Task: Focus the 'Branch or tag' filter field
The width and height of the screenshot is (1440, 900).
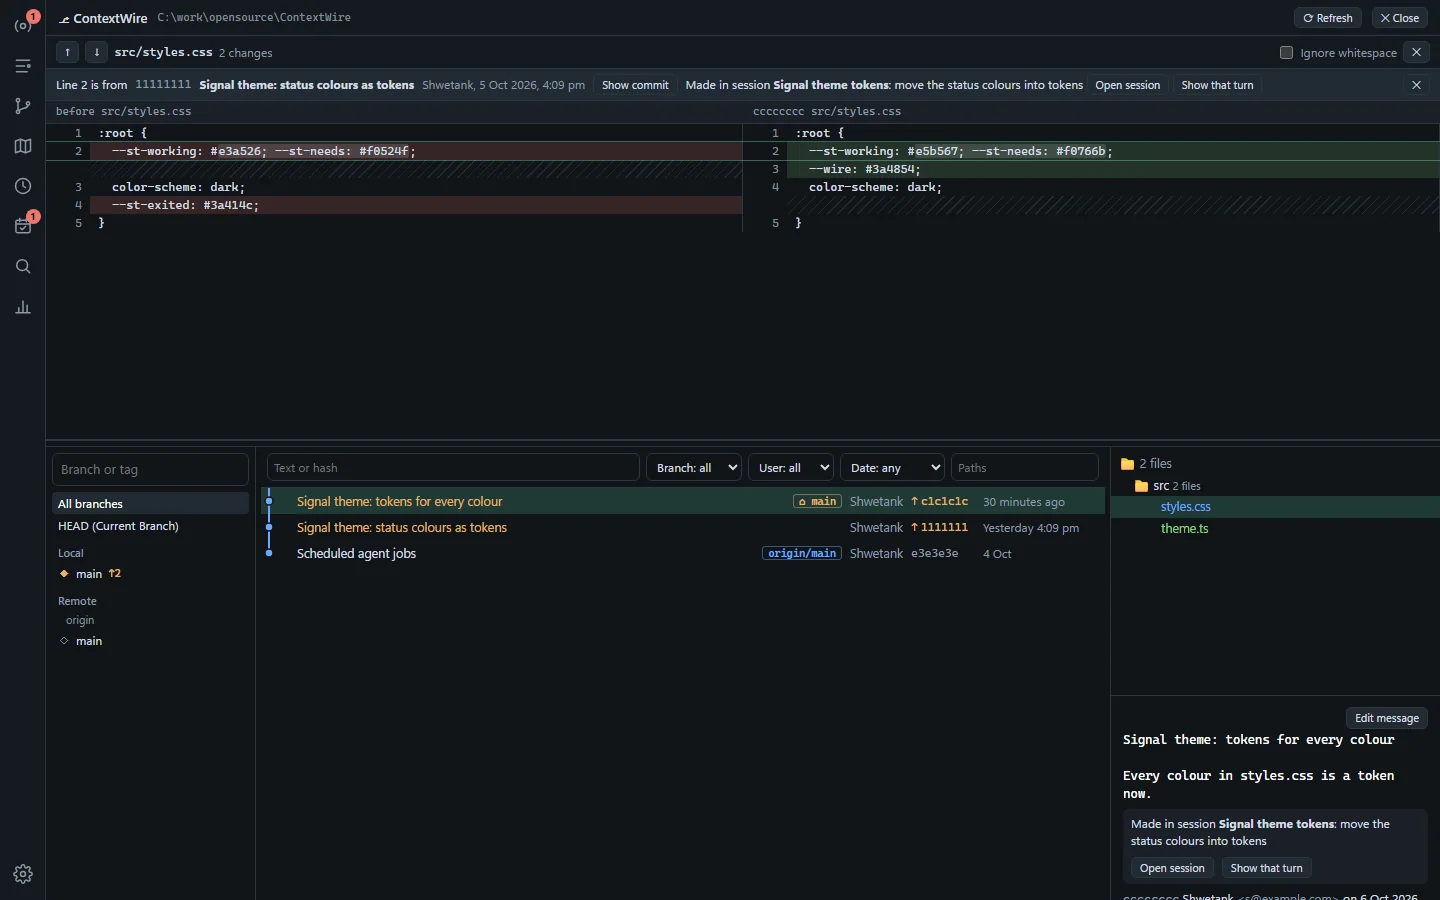Action: [150, 469]
